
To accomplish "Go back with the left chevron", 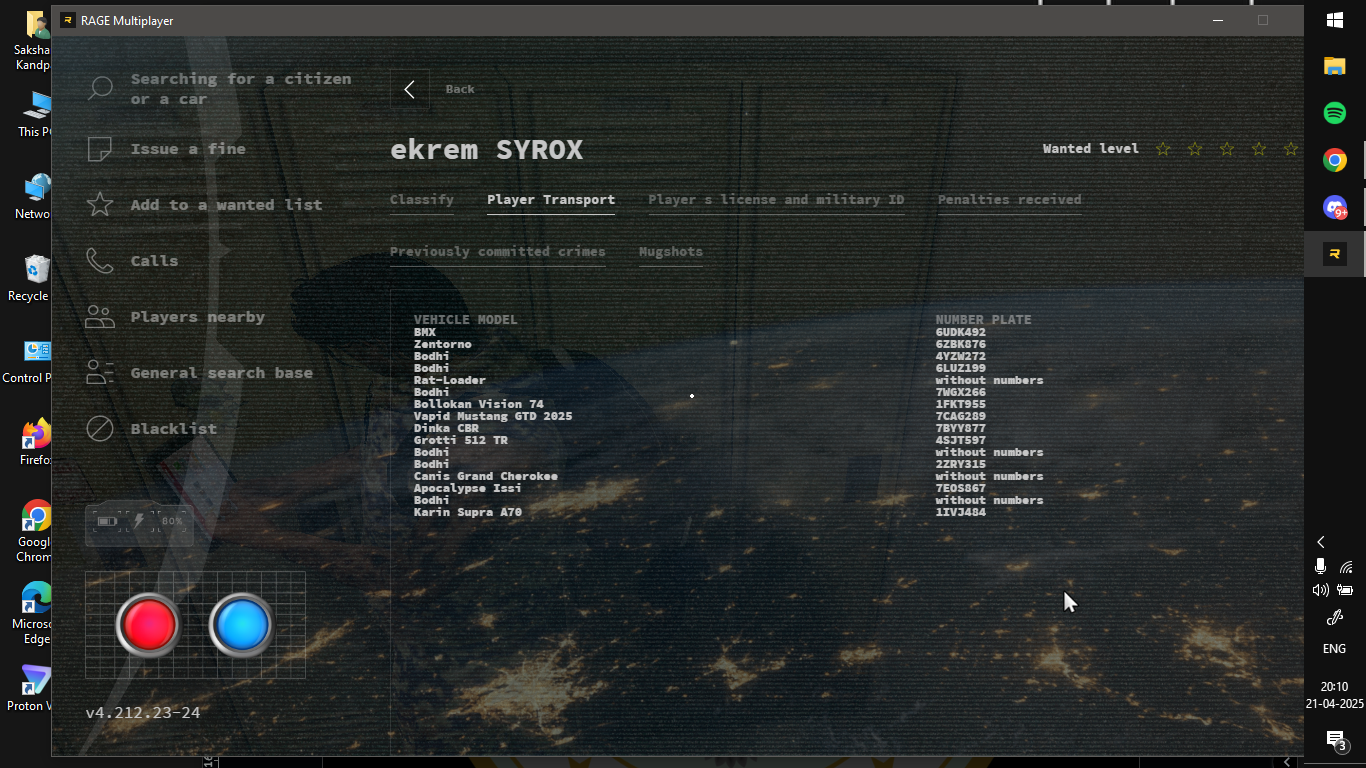I will pyautogui.click(x=409, y=89).
